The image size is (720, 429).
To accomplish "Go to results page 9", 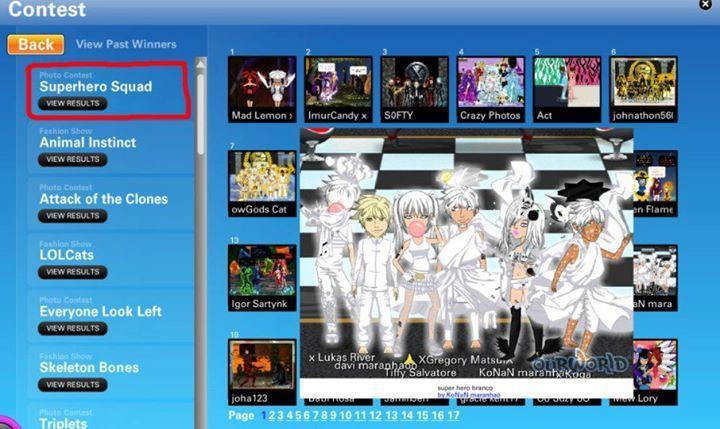I will (333, 416).
